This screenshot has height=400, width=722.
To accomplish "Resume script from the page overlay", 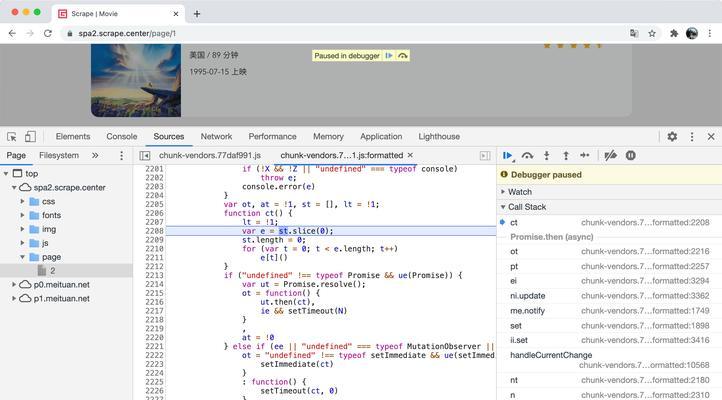I will pyautogui.click(x=389, y=56).
